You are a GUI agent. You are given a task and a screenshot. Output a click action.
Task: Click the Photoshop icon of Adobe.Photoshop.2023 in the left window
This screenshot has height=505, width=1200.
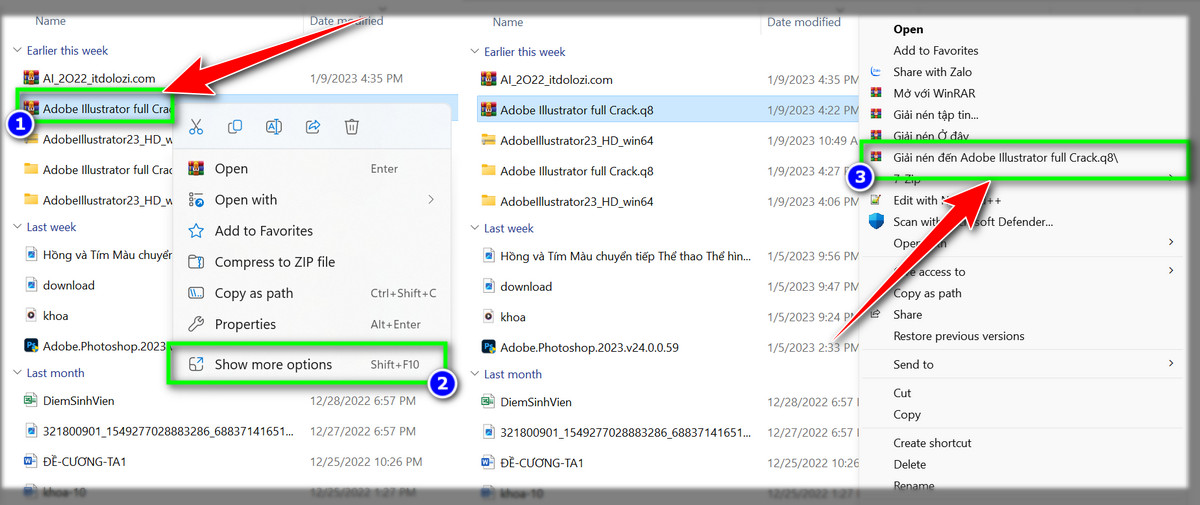point(30,345)
